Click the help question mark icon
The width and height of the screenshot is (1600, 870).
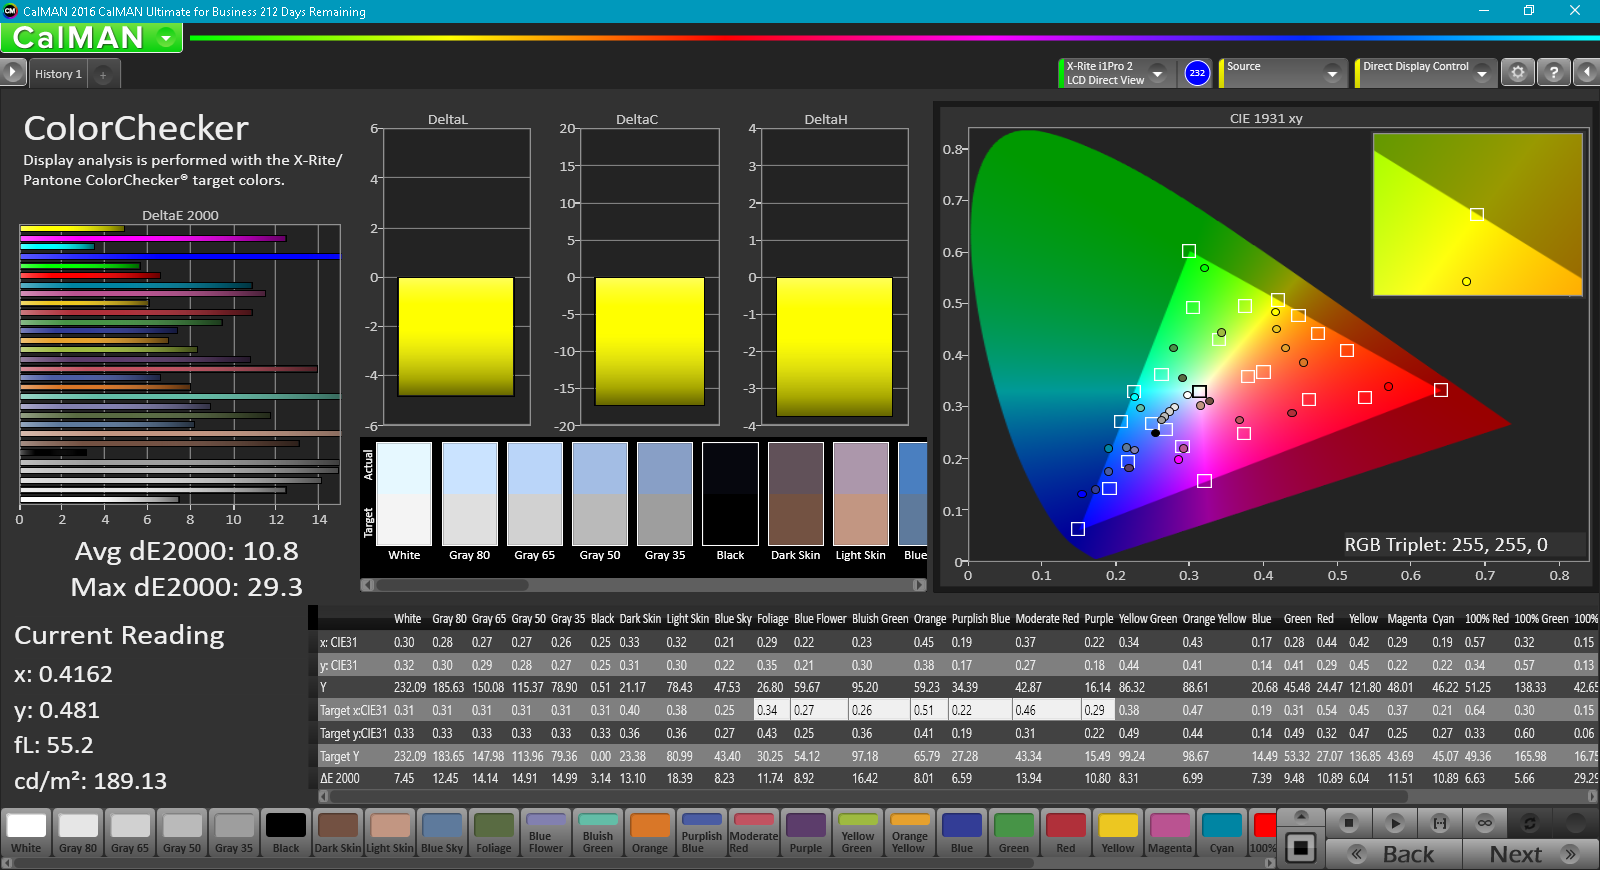(1553, 73)
